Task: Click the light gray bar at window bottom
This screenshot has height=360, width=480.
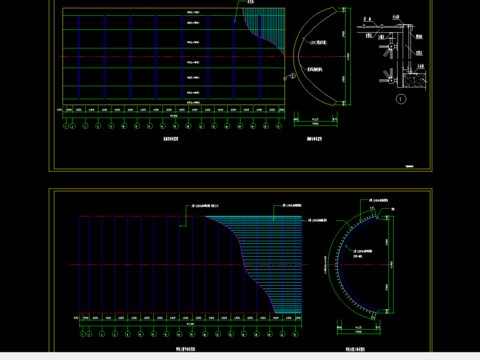Action: pos(240,356)
